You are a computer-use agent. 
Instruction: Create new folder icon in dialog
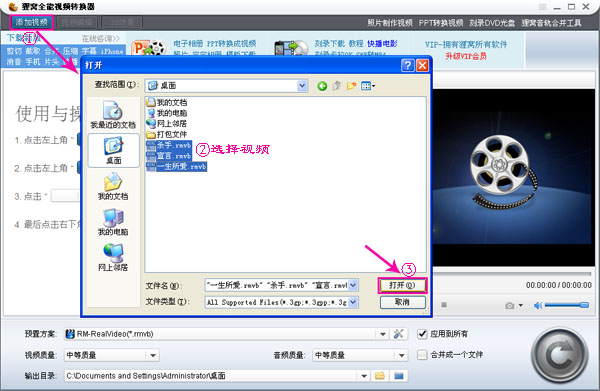tap(351, 86)
